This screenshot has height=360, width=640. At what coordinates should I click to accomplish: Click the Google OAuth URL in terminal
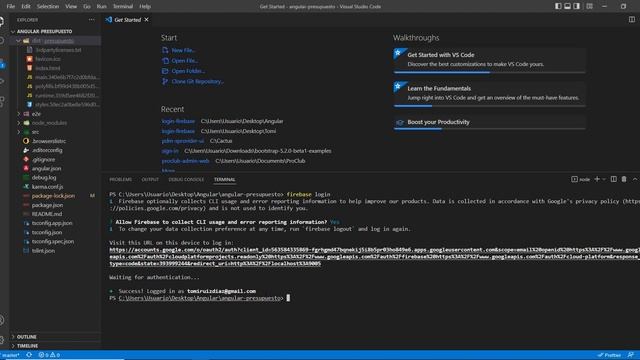[x=374, y=257]
